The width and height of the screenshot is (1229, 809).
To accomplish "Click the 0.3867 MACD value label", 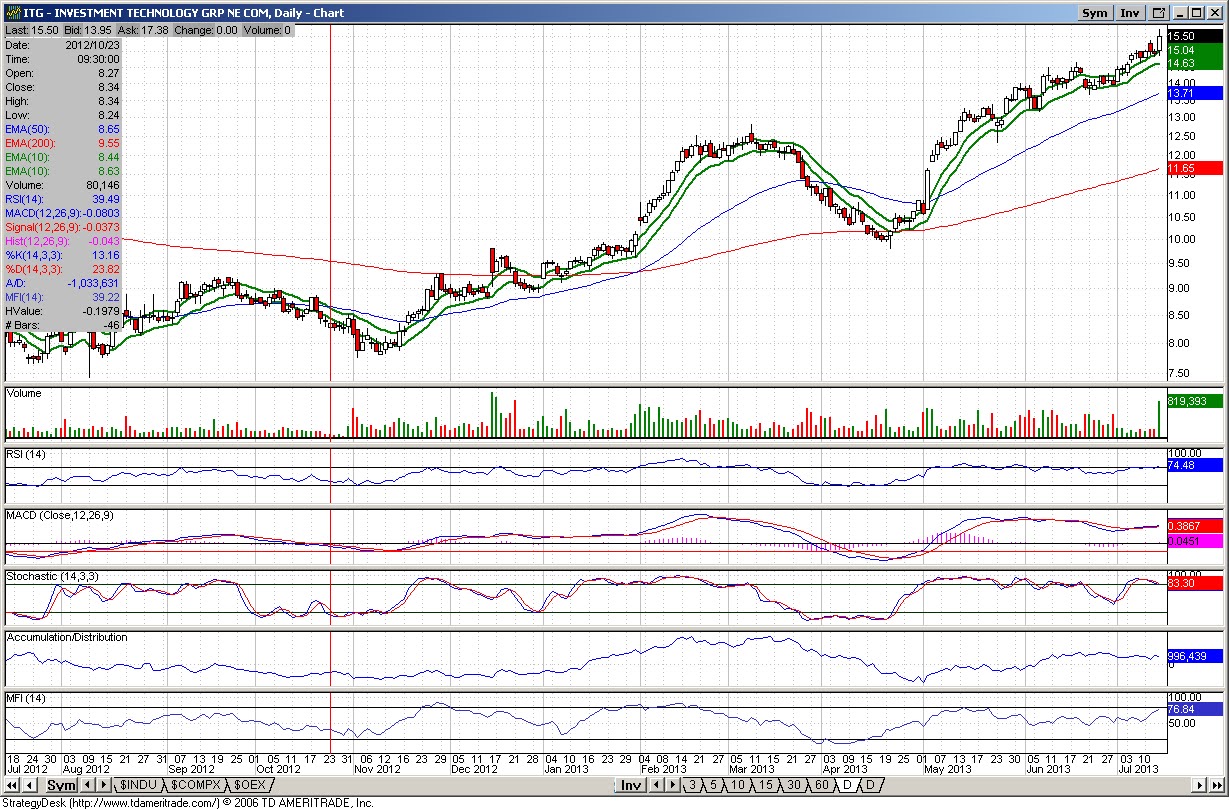I will [1194, 526].
